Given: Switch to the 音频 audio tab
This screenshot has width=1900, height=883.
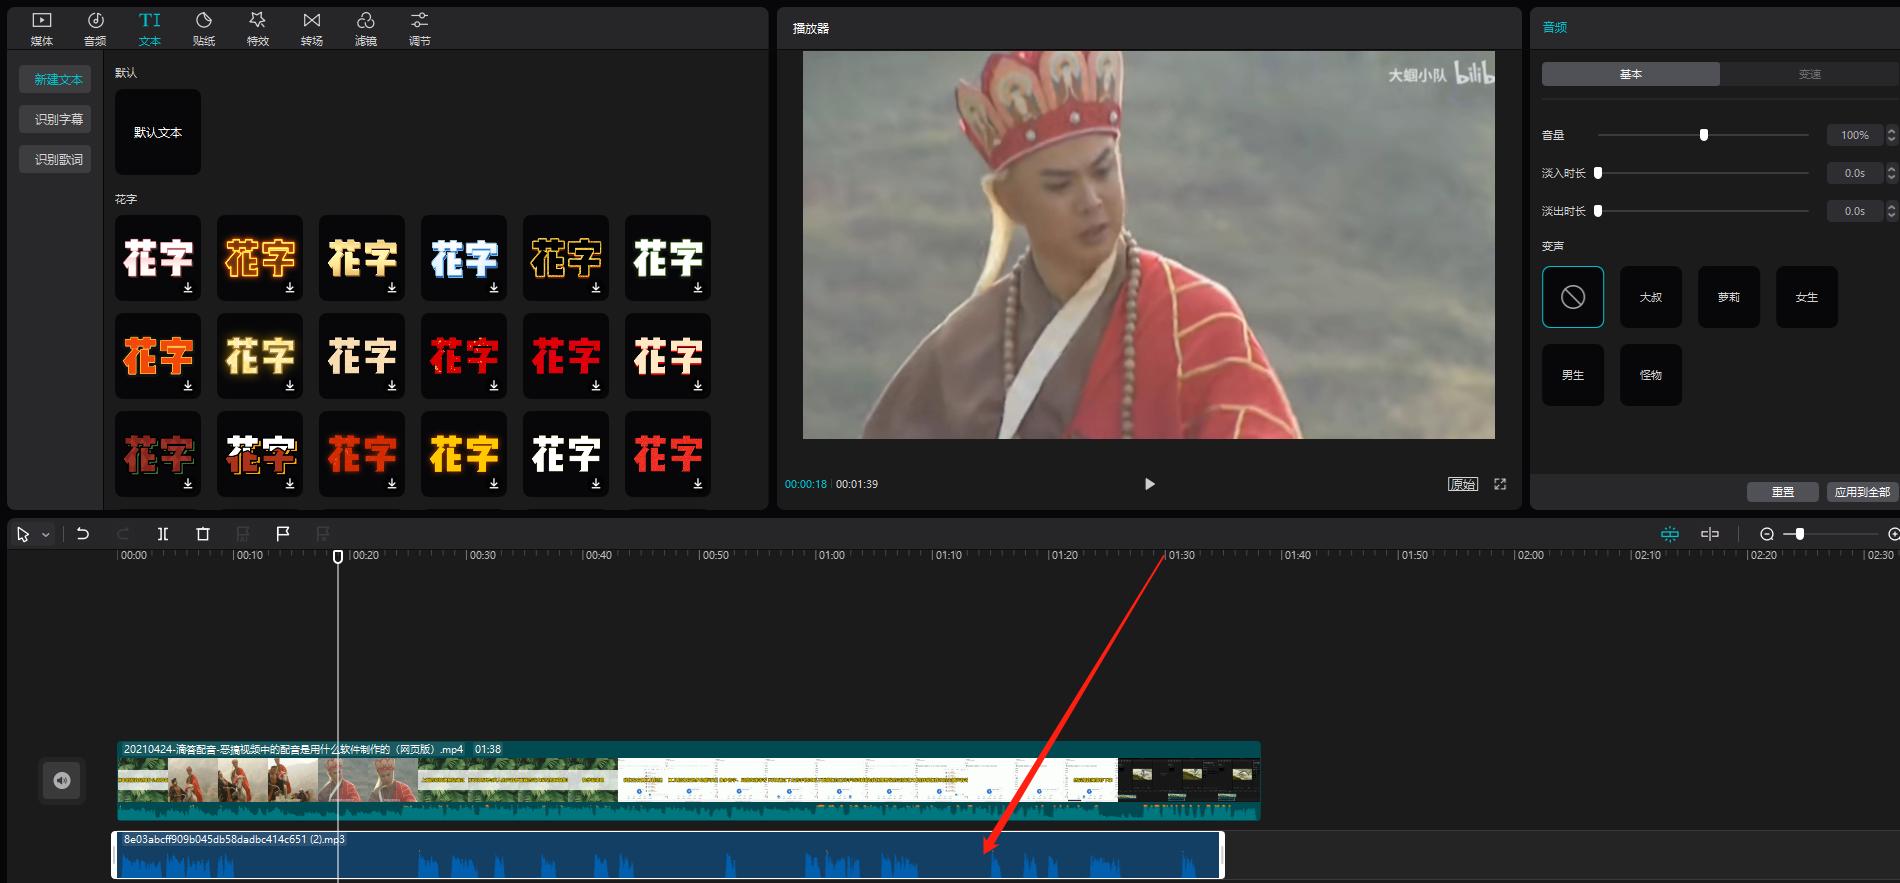Looking at the screenshot, I should [x=95, y=29].
